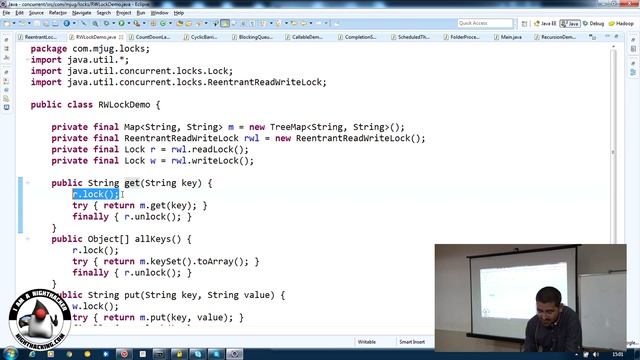640x360 pixels.
Task: Click the Run External Tools icon
Action: (137, 23)
